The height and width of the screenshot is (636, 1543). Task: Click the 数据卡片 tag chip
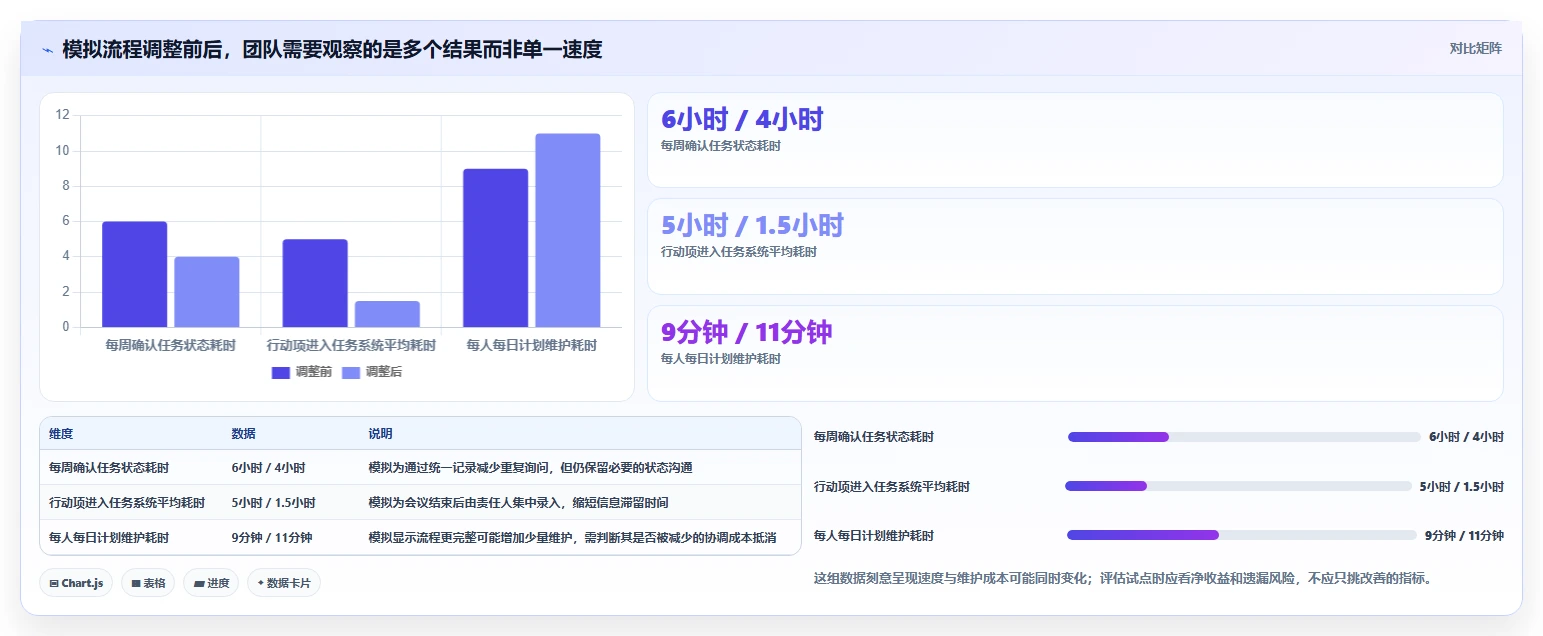tap(284, 583)
